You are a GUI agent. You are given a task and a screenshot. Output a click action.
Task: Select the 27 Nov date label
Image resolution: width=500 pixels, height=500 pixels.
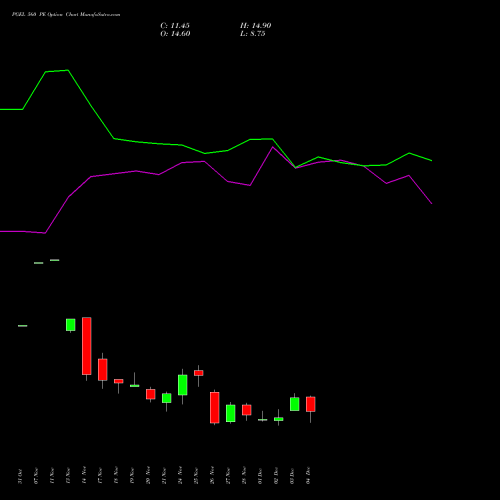click(228, 476)
